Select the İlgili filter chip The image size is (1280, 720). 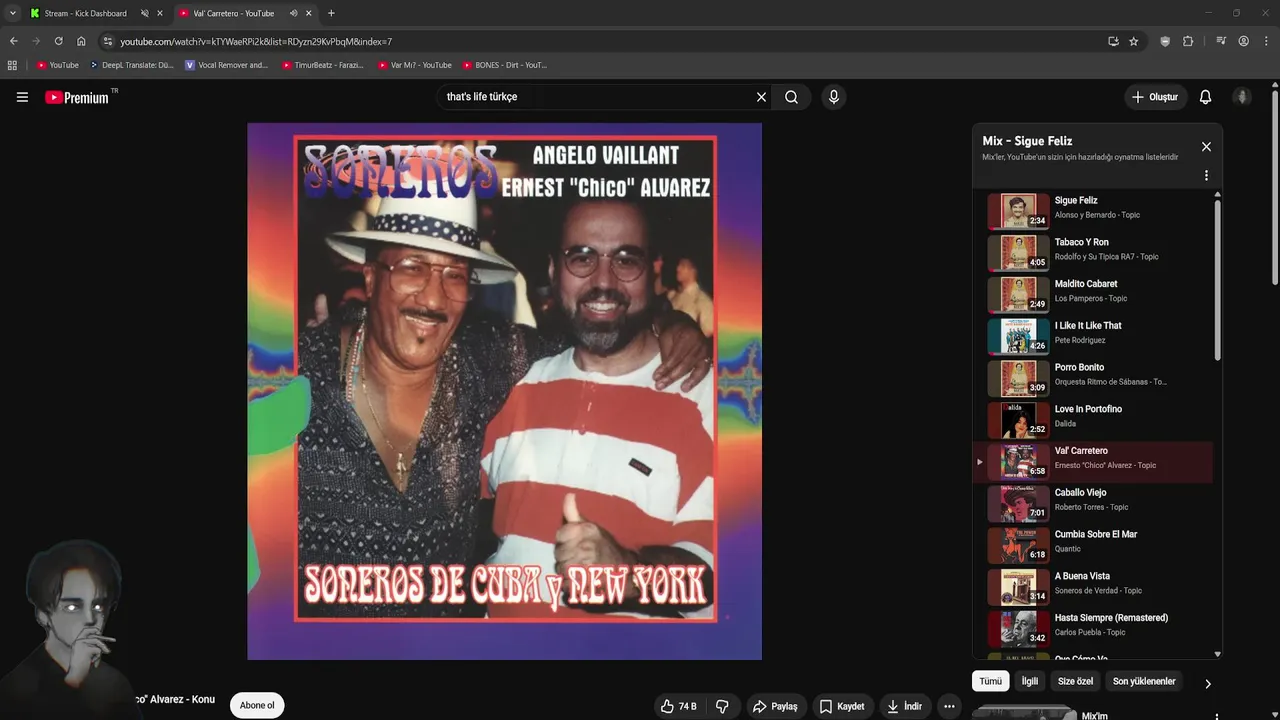pyautogui.click(x=1029, y=681)
